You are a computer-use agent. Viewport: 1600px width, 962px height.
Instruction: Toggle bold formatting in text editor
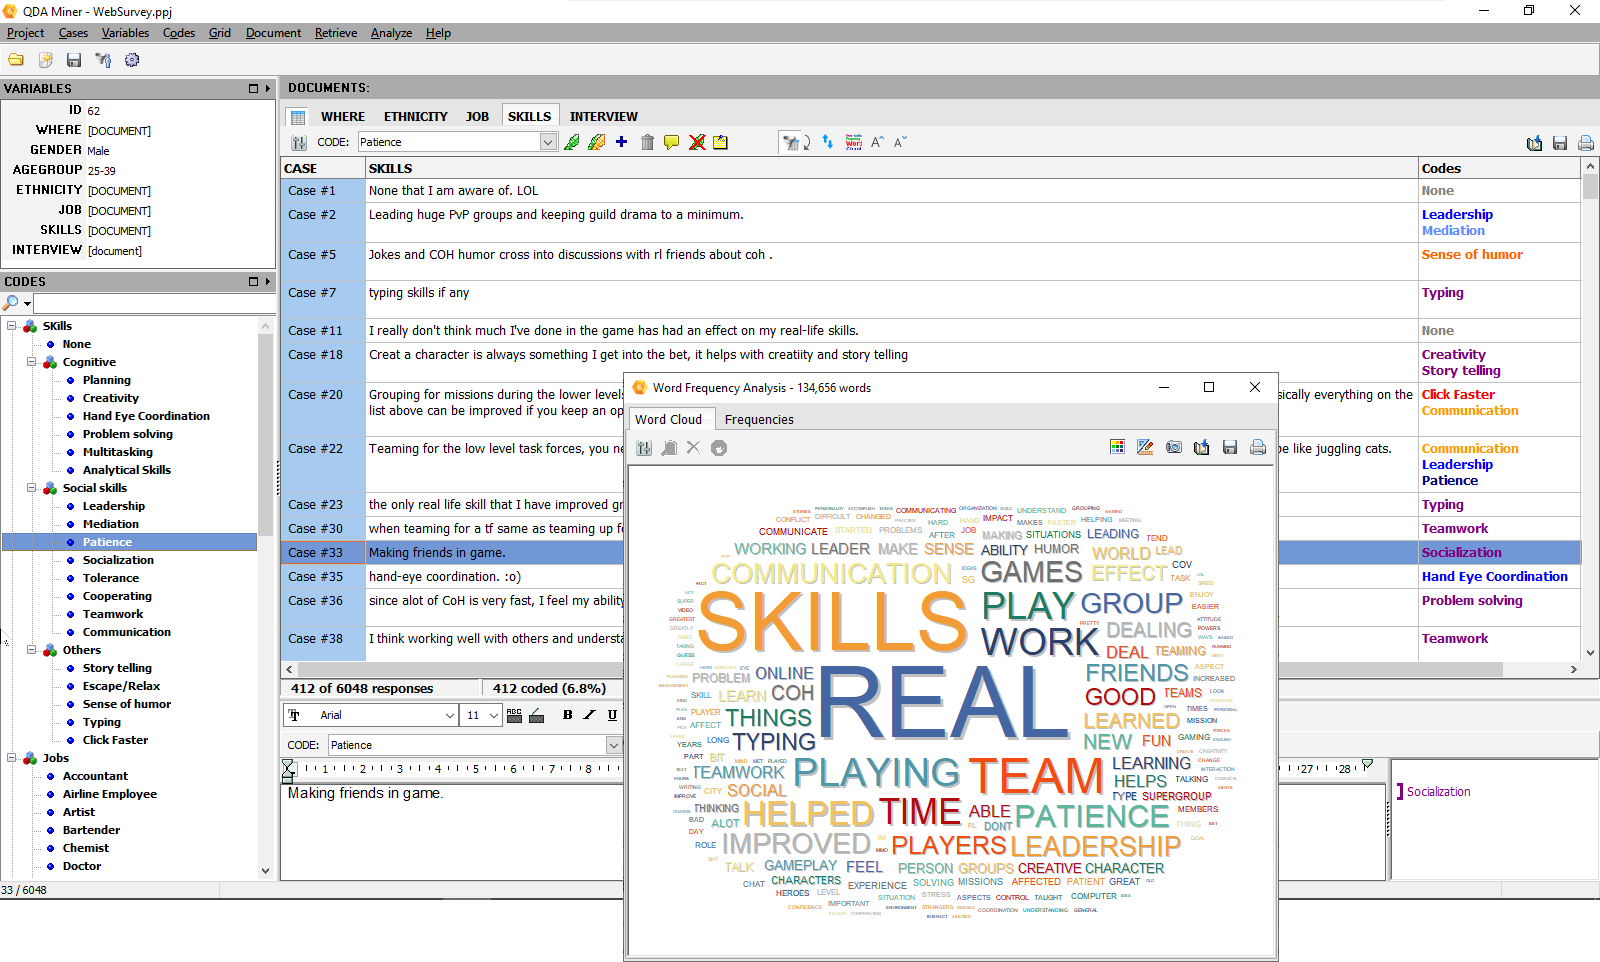pyautogui.click(x=568, y=715)
